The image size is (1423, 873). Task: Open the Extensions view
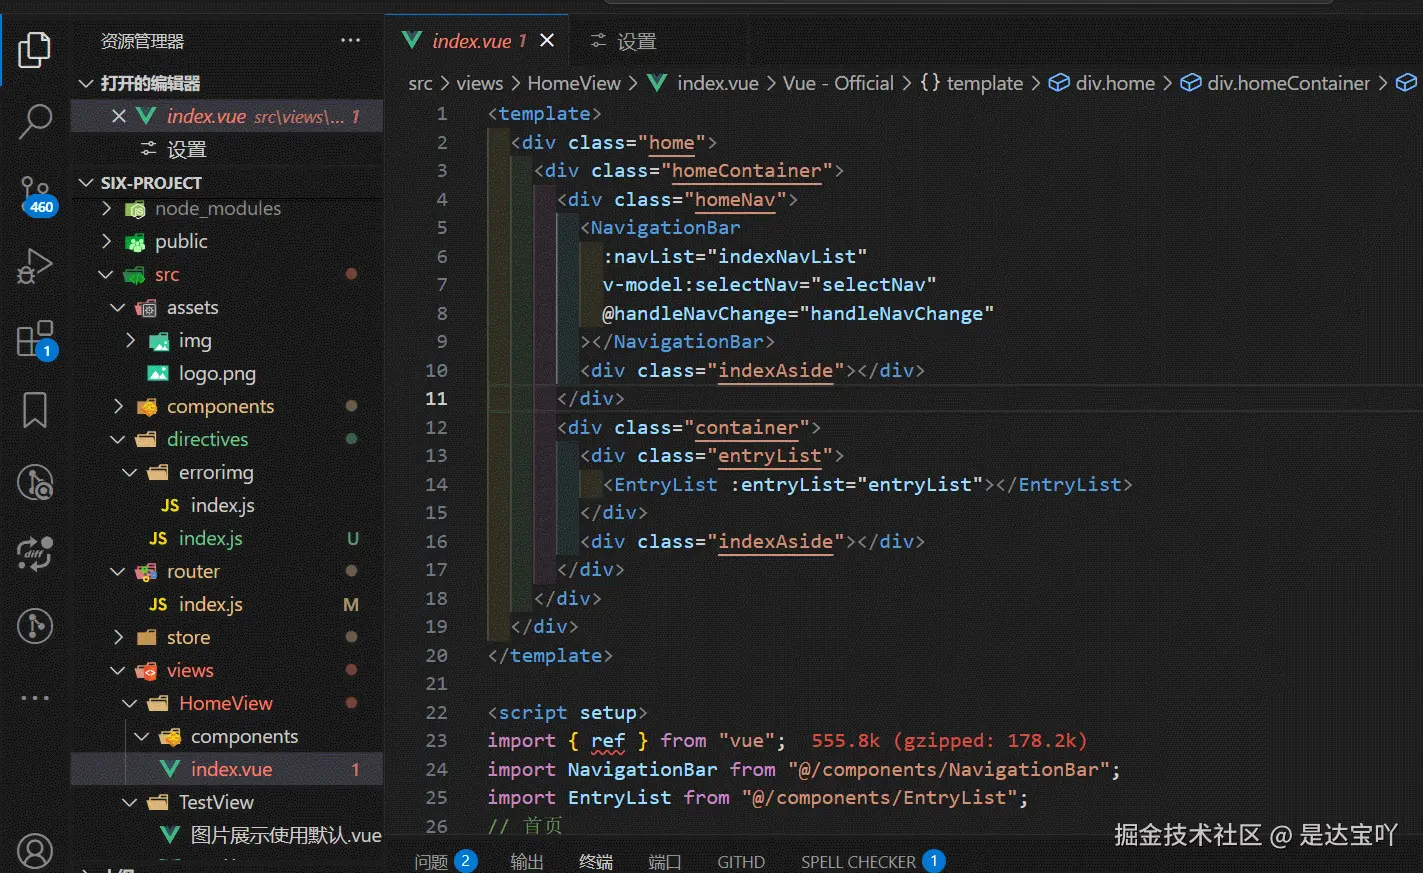pos(36,338)
